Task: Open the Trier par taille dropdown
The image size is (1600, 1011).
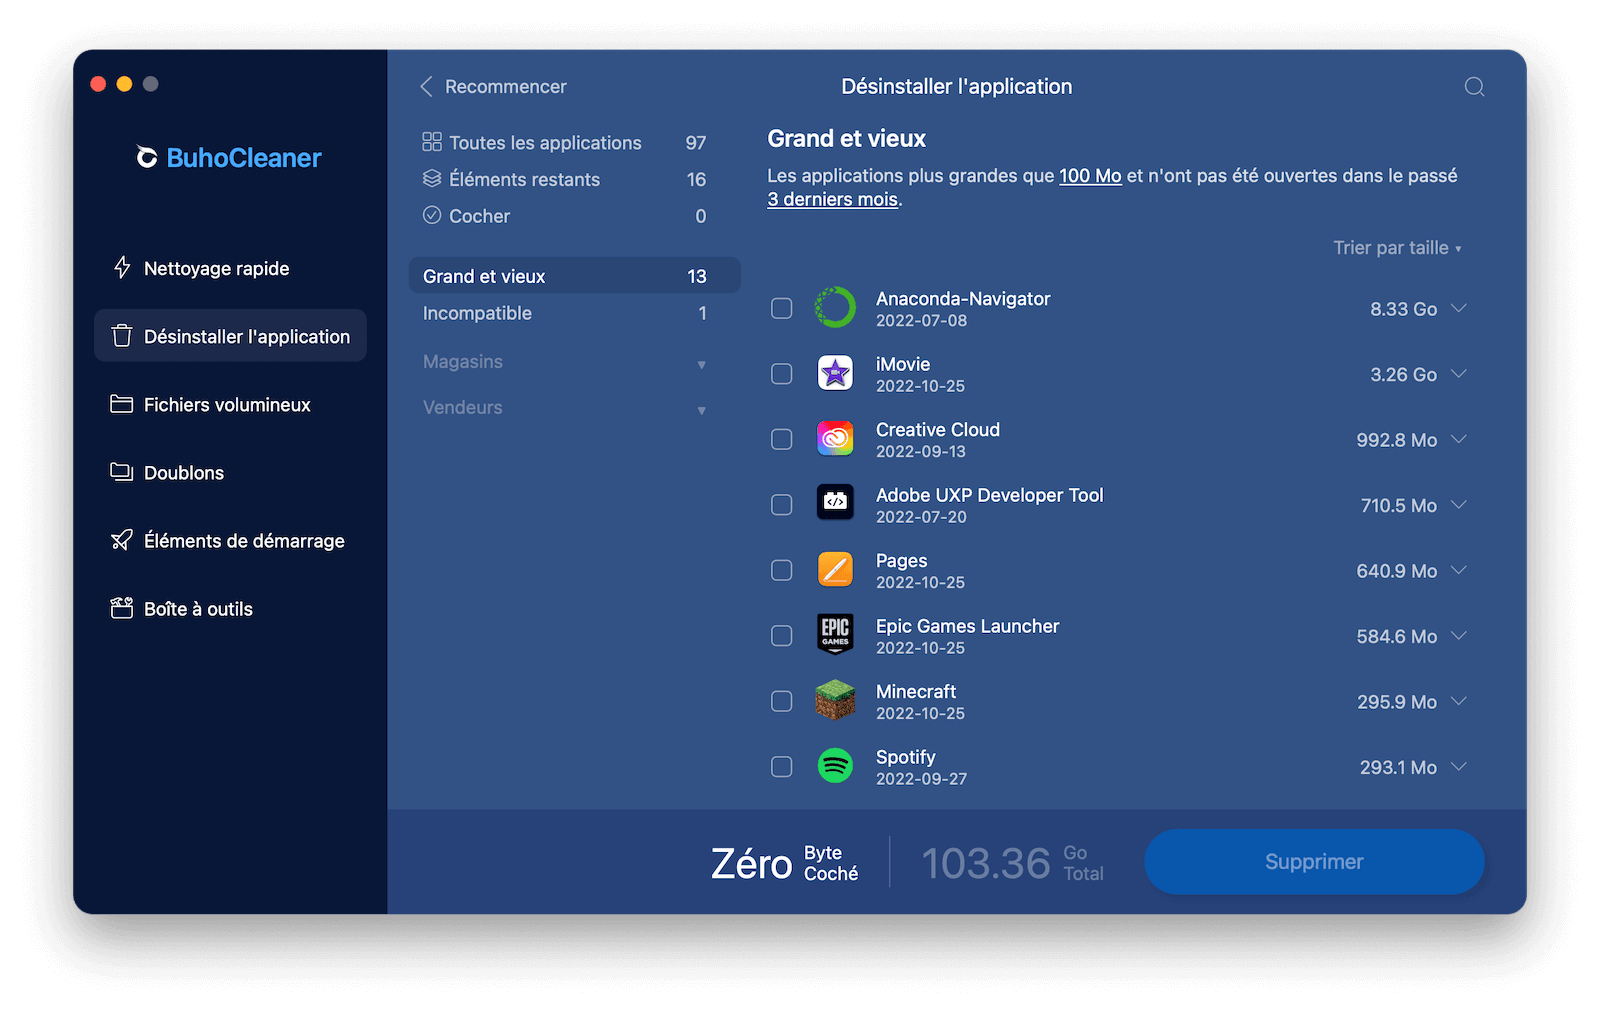Action: 1397,248
